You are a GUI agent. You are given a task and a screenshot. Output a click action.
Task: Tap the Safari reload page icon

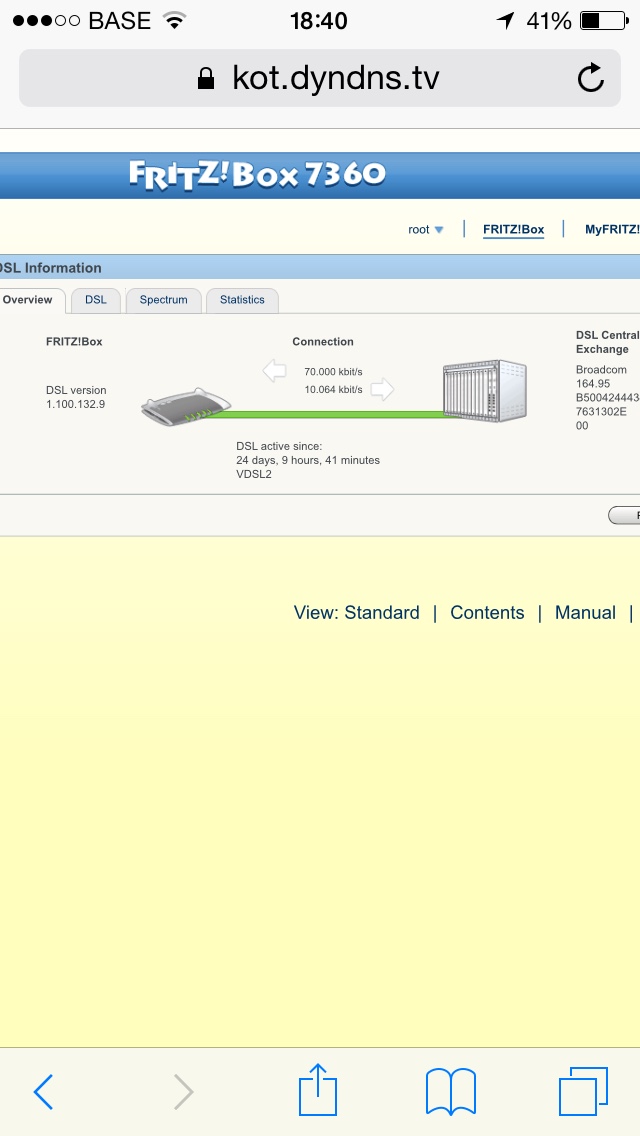point(591,78)
